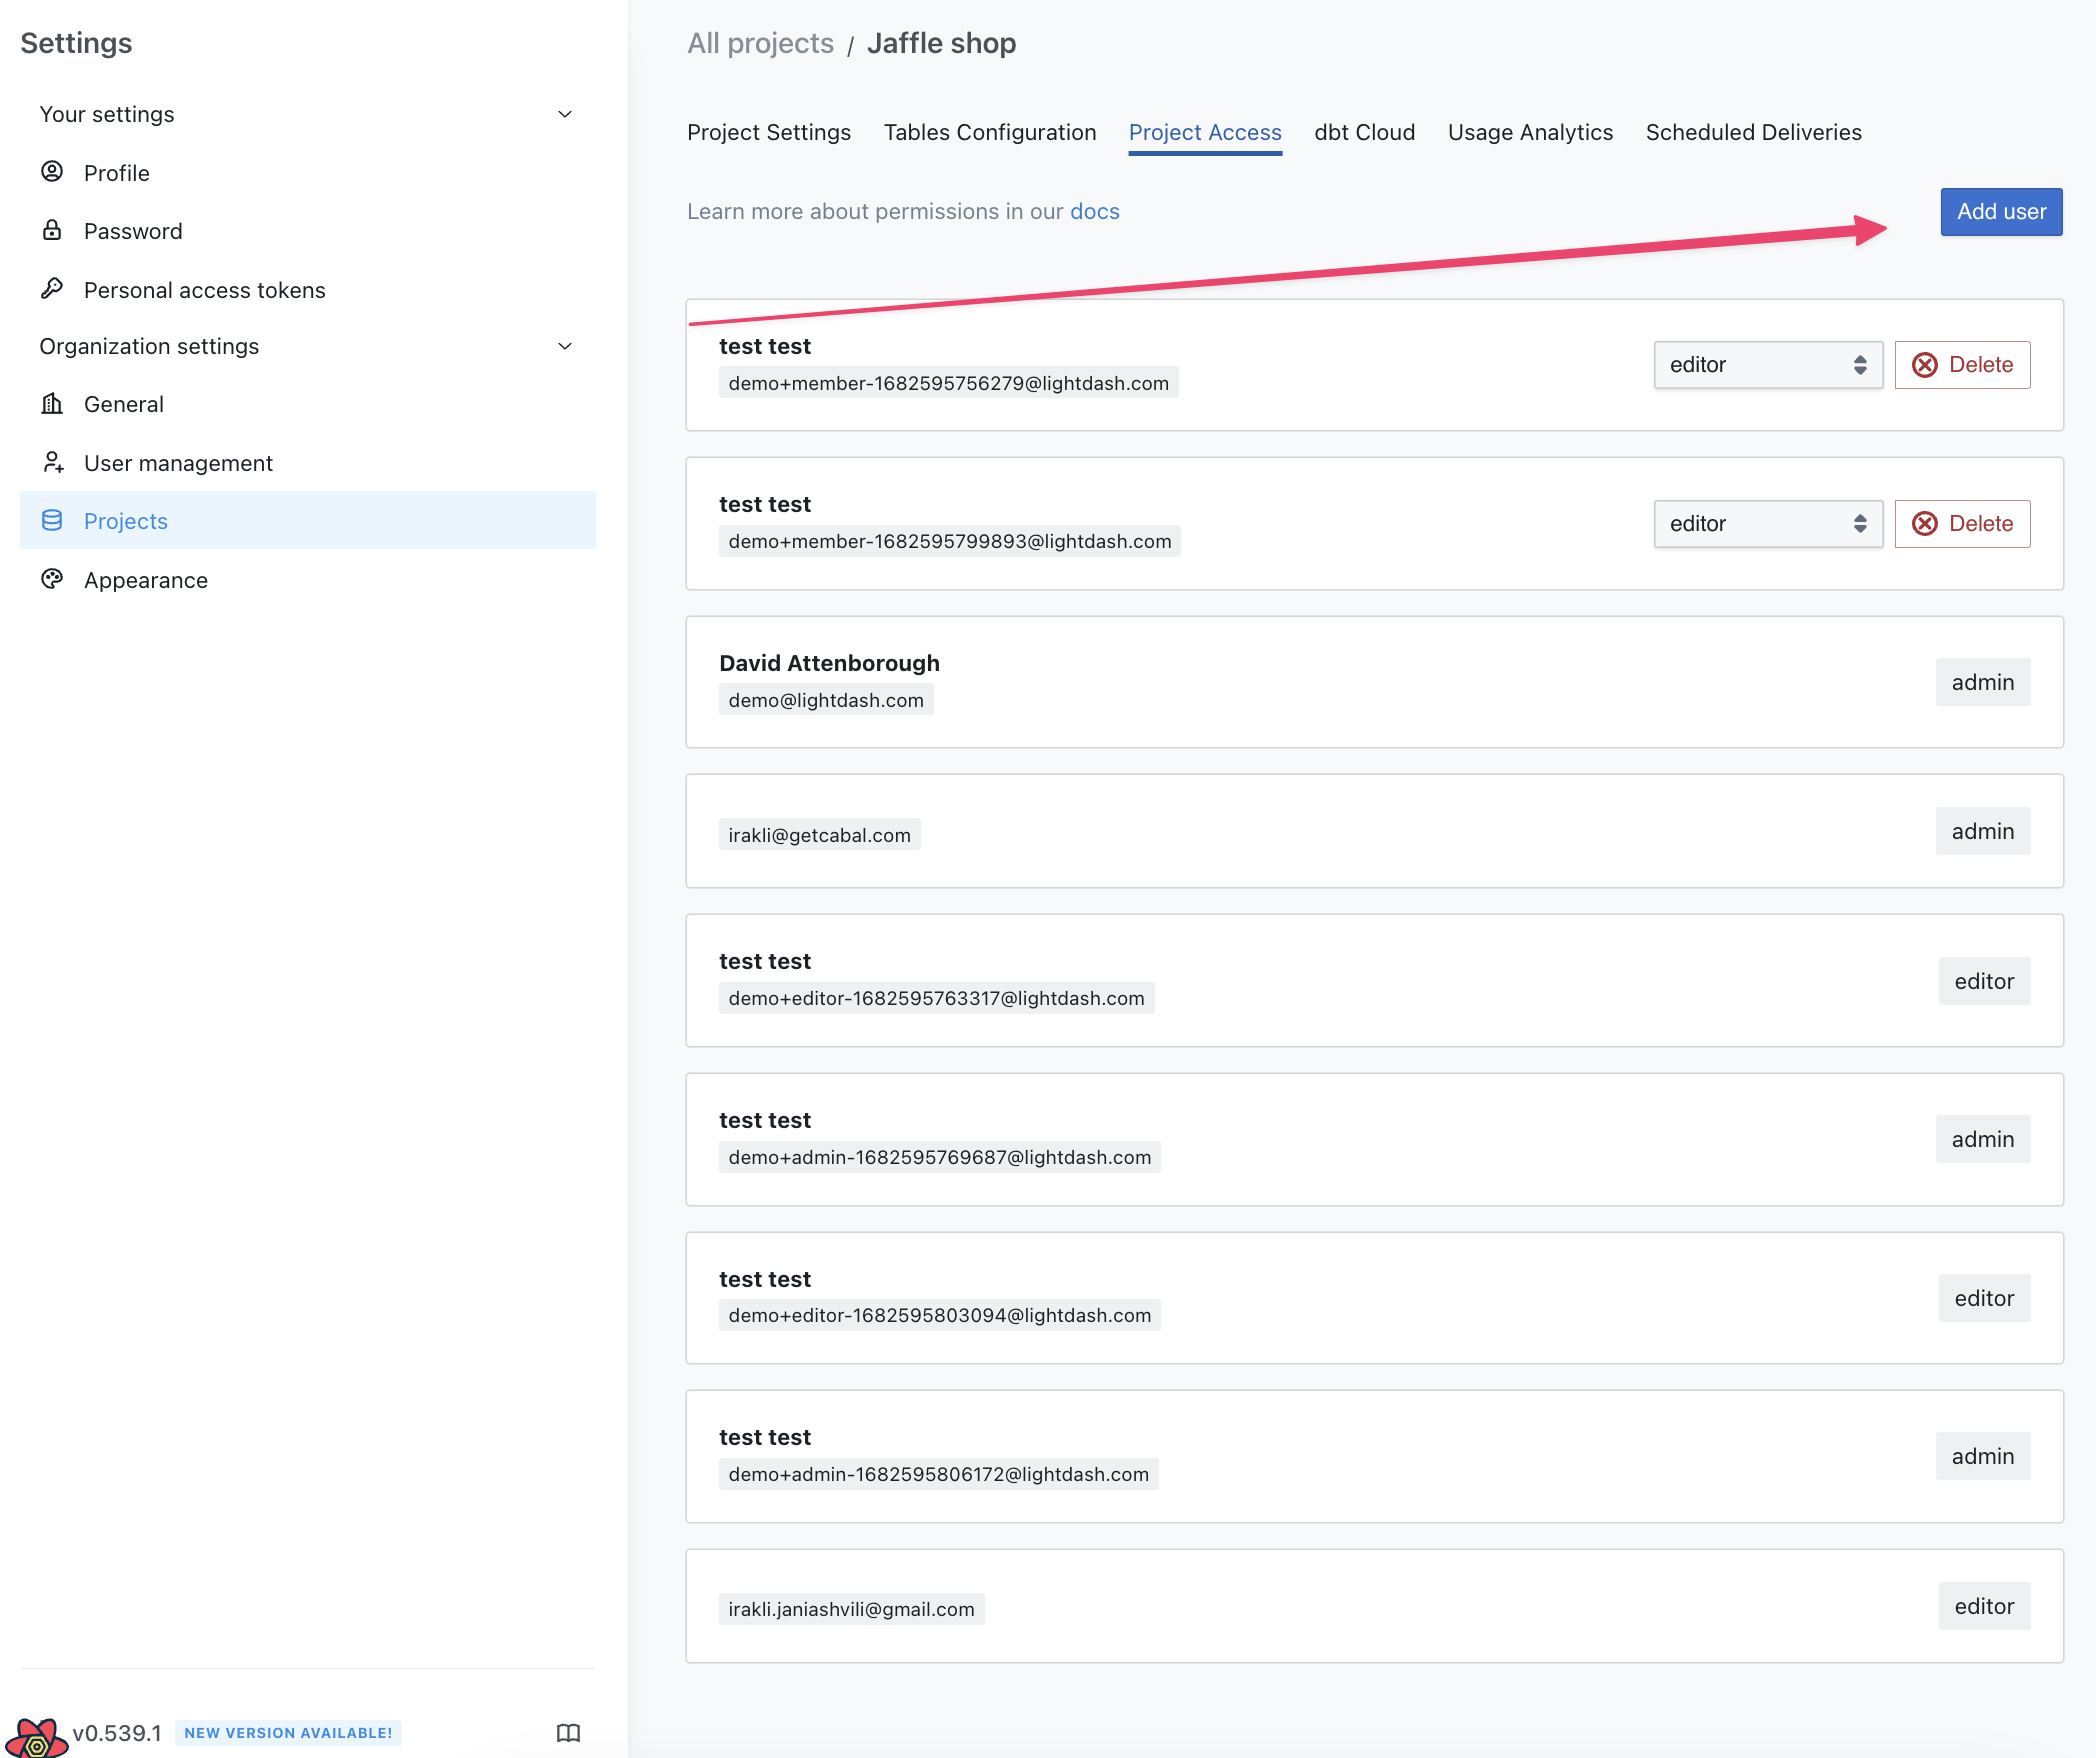The width and height of the screenshot is (2096, 1758).
Task: Open the Scheduled Deliveries tab
Action: (1752, 132)
